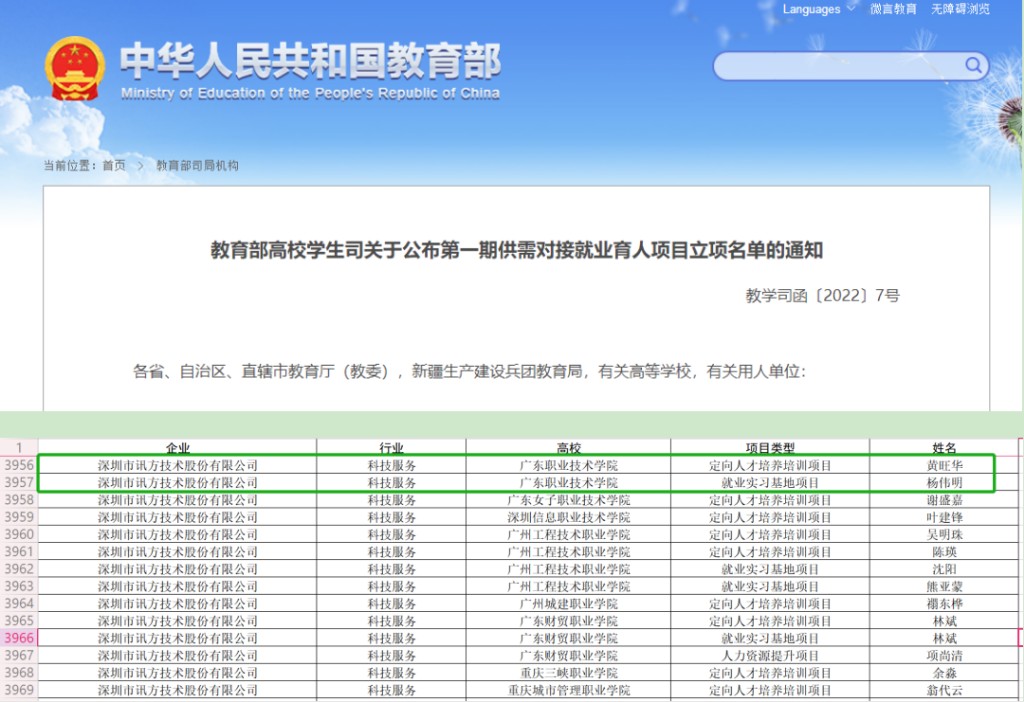Click the search magnifier icon
The image size is (1024, 702).
click(973, 65)
